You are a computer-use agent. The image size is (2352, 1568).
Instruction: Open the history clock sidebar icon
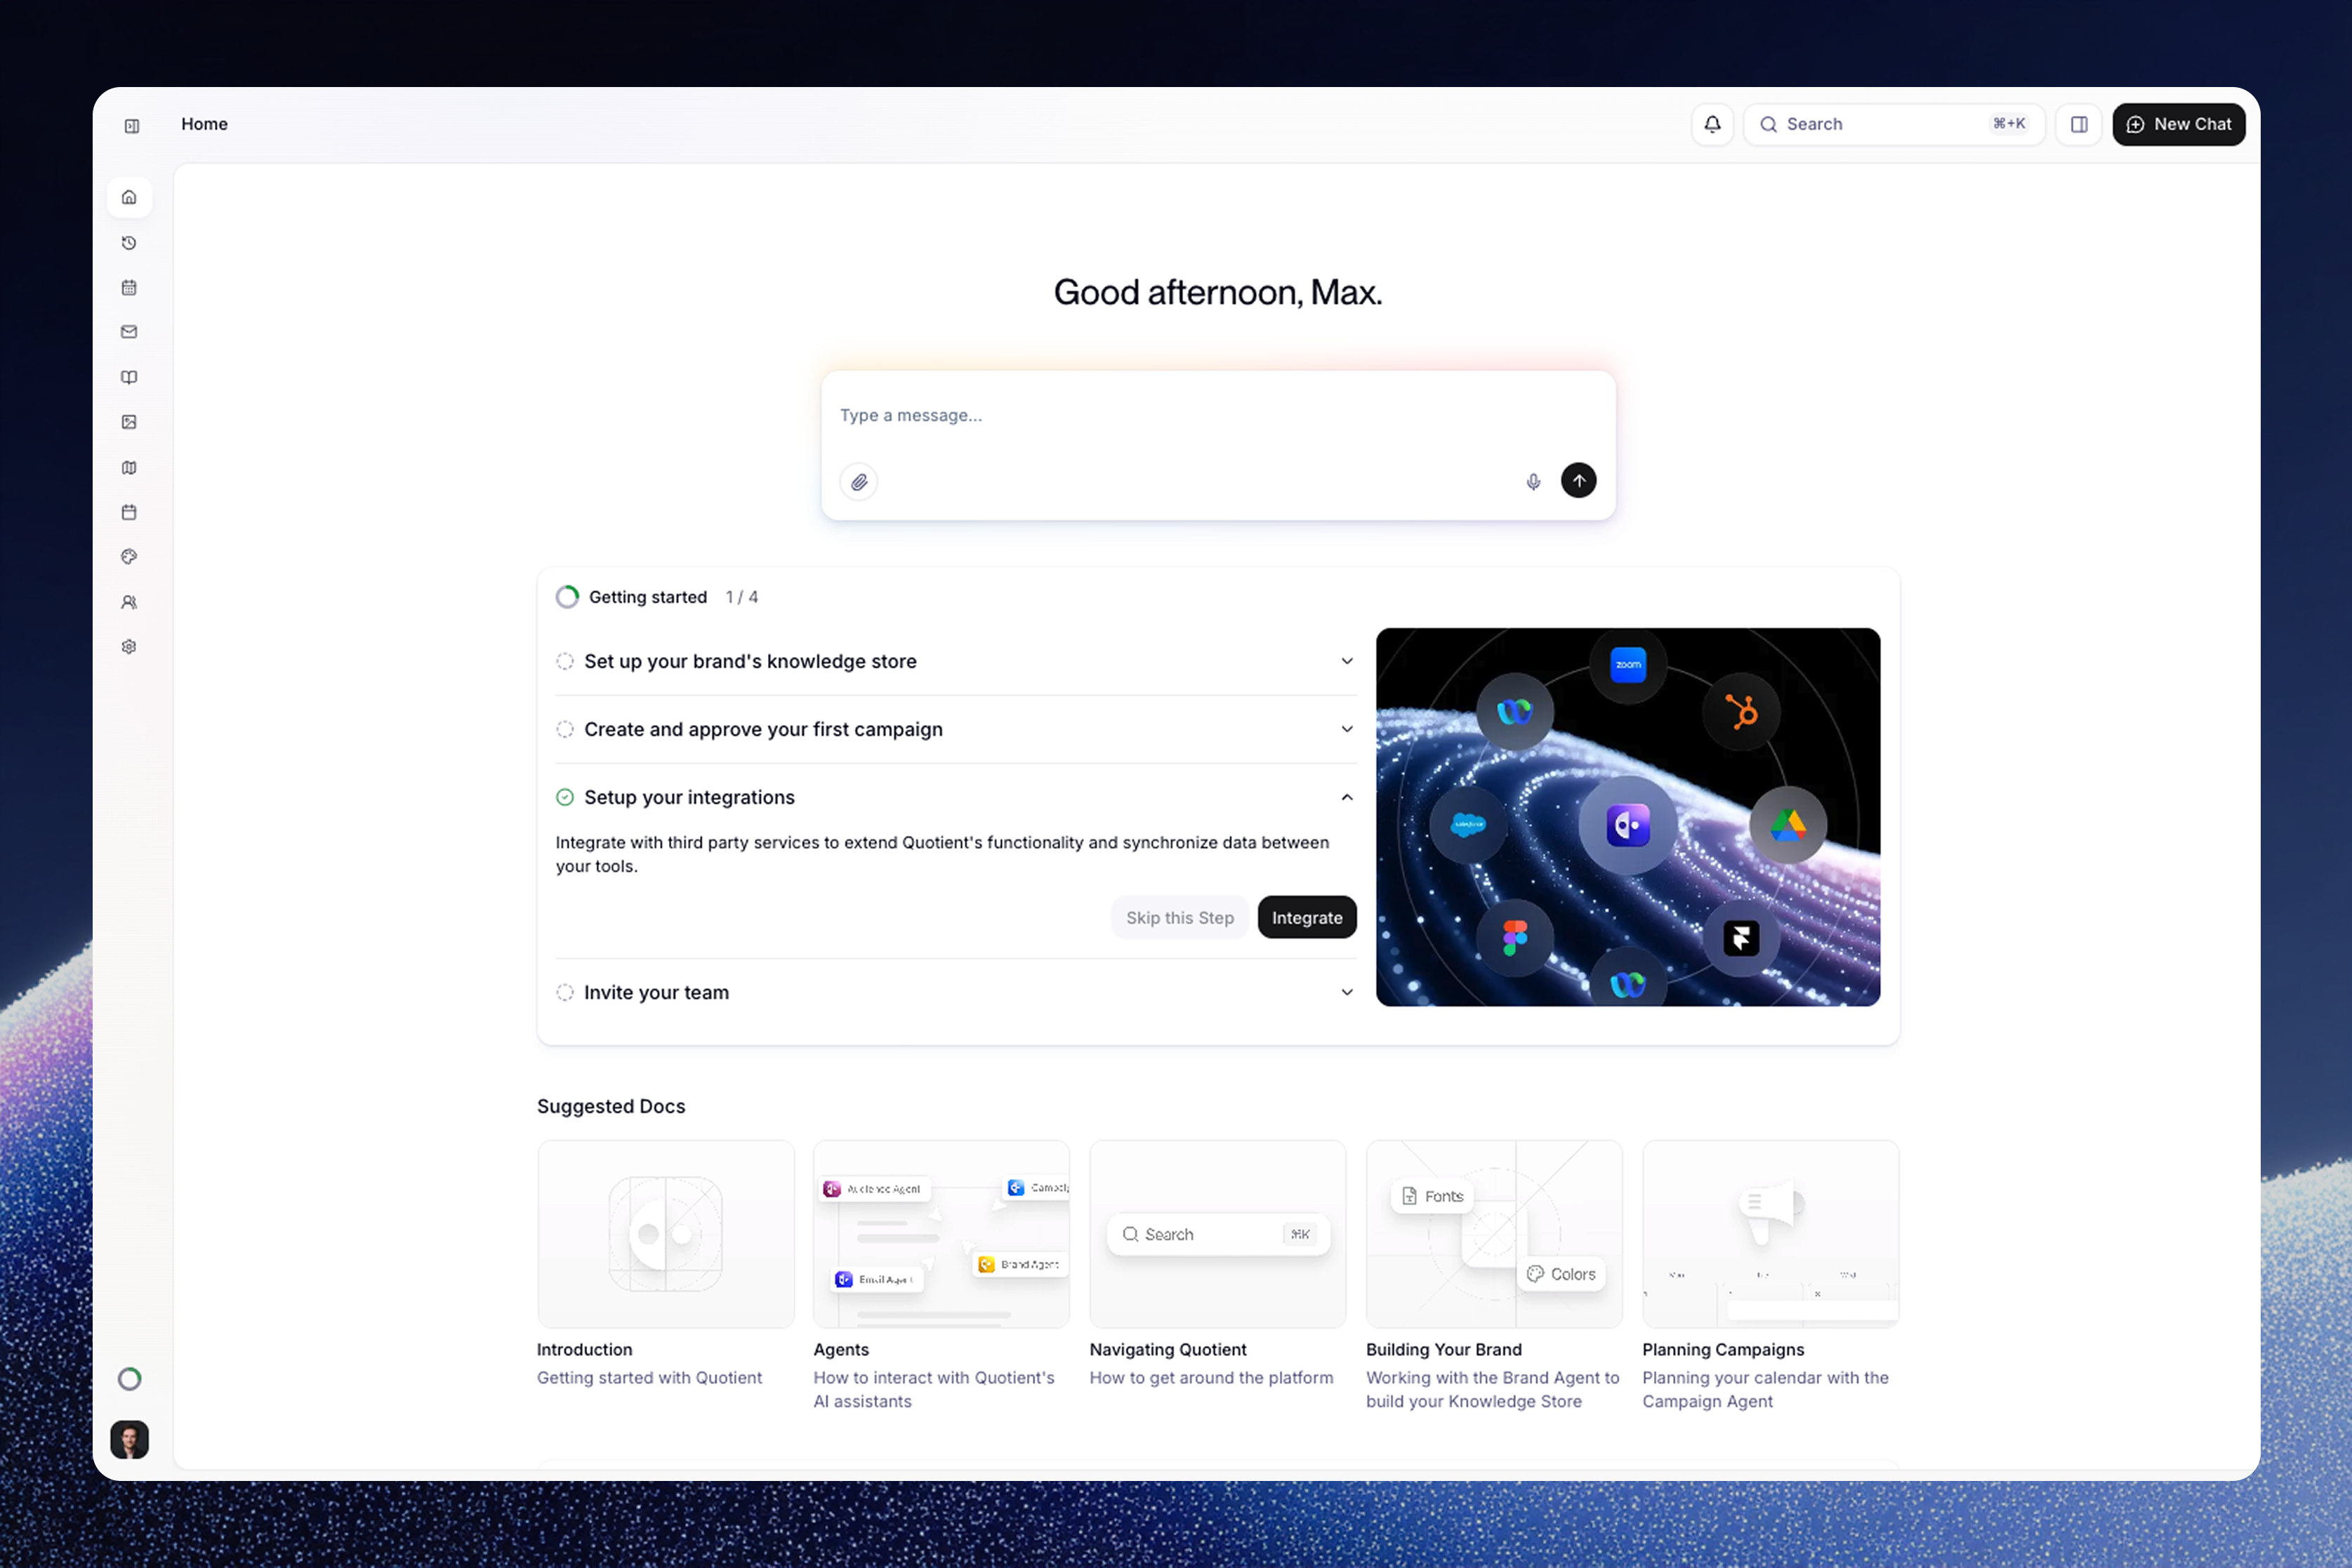pos(129,243)
